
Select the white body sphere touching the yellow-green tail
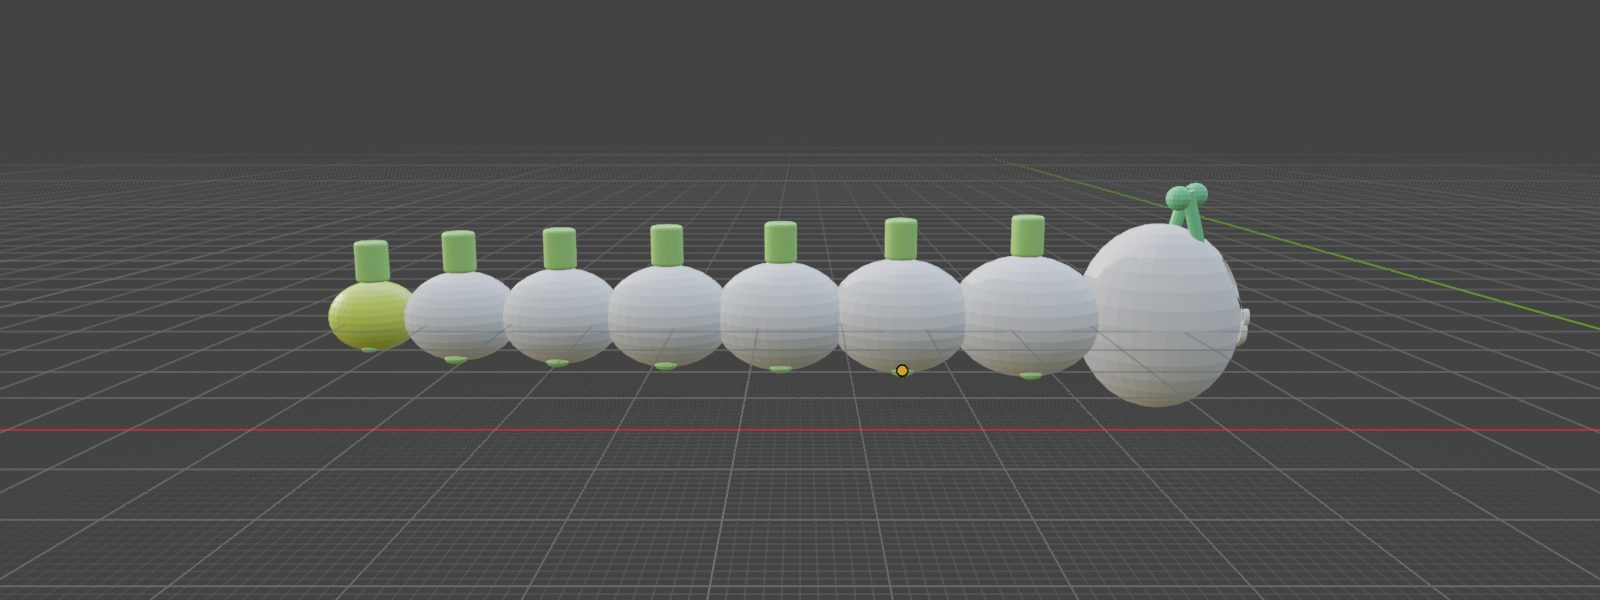458,315
